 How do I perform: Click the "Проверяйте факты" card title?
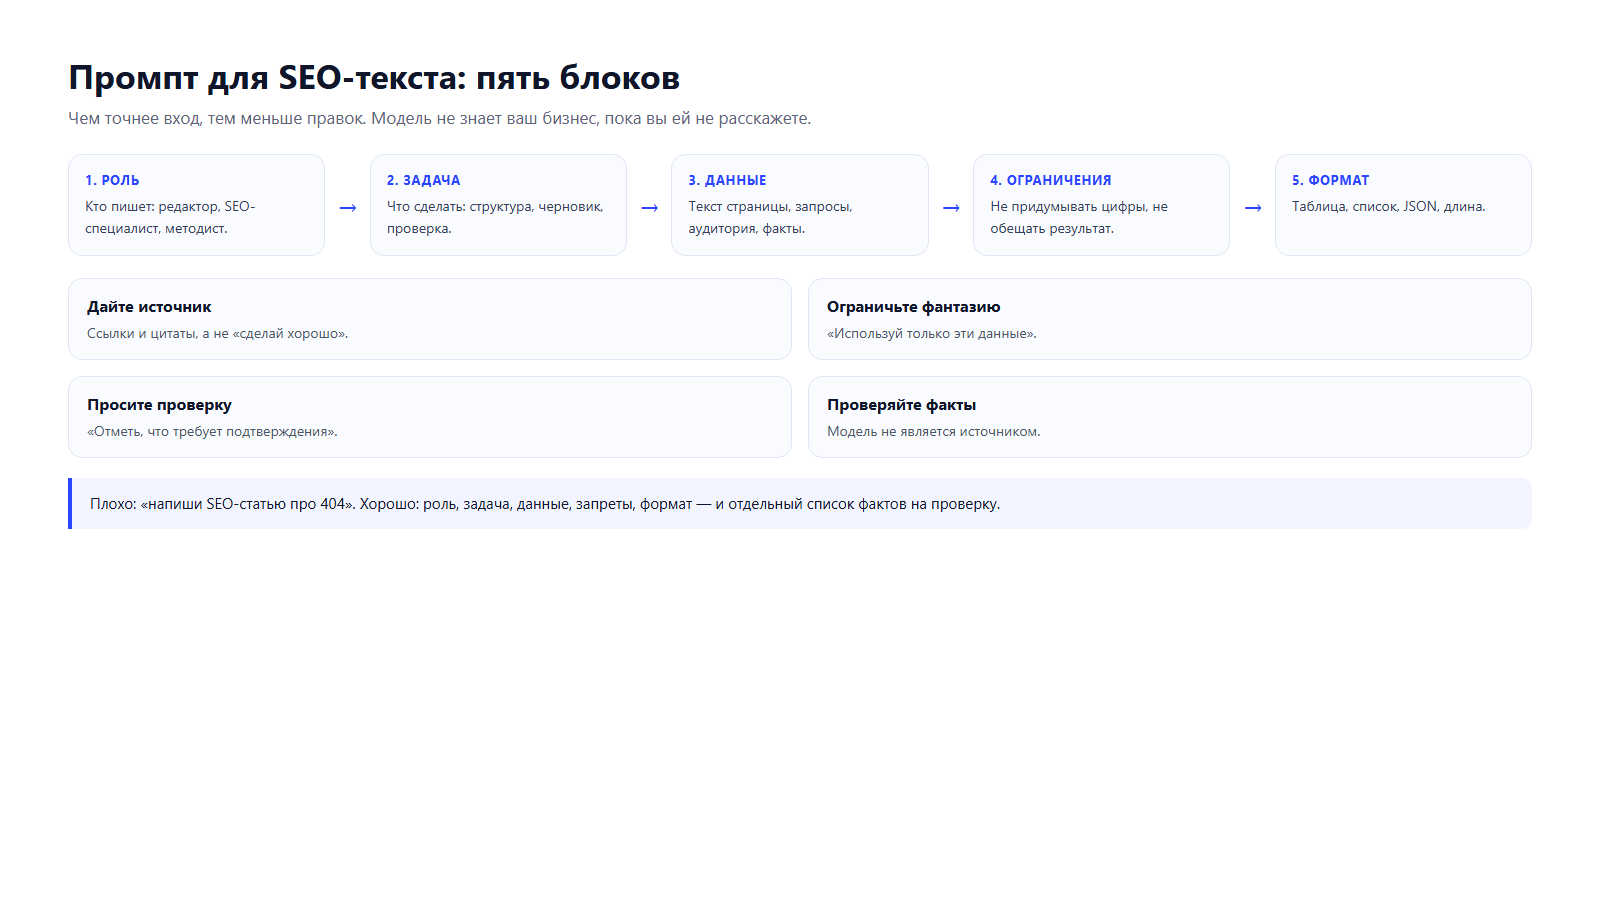point(902,405)
